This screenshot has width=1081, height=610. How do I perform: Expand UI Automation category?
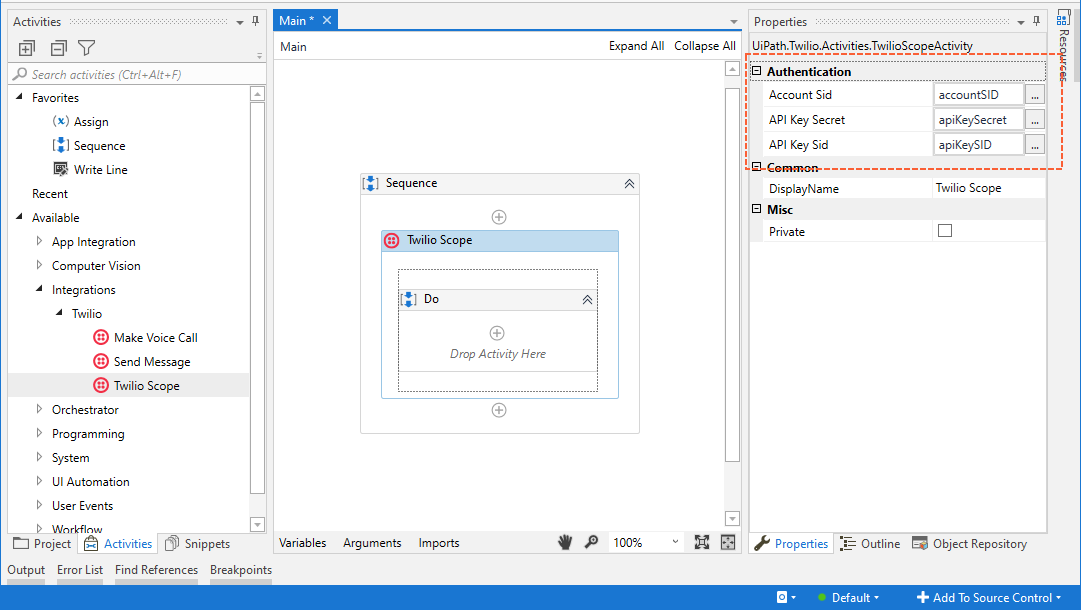click(x=39, y=481)
